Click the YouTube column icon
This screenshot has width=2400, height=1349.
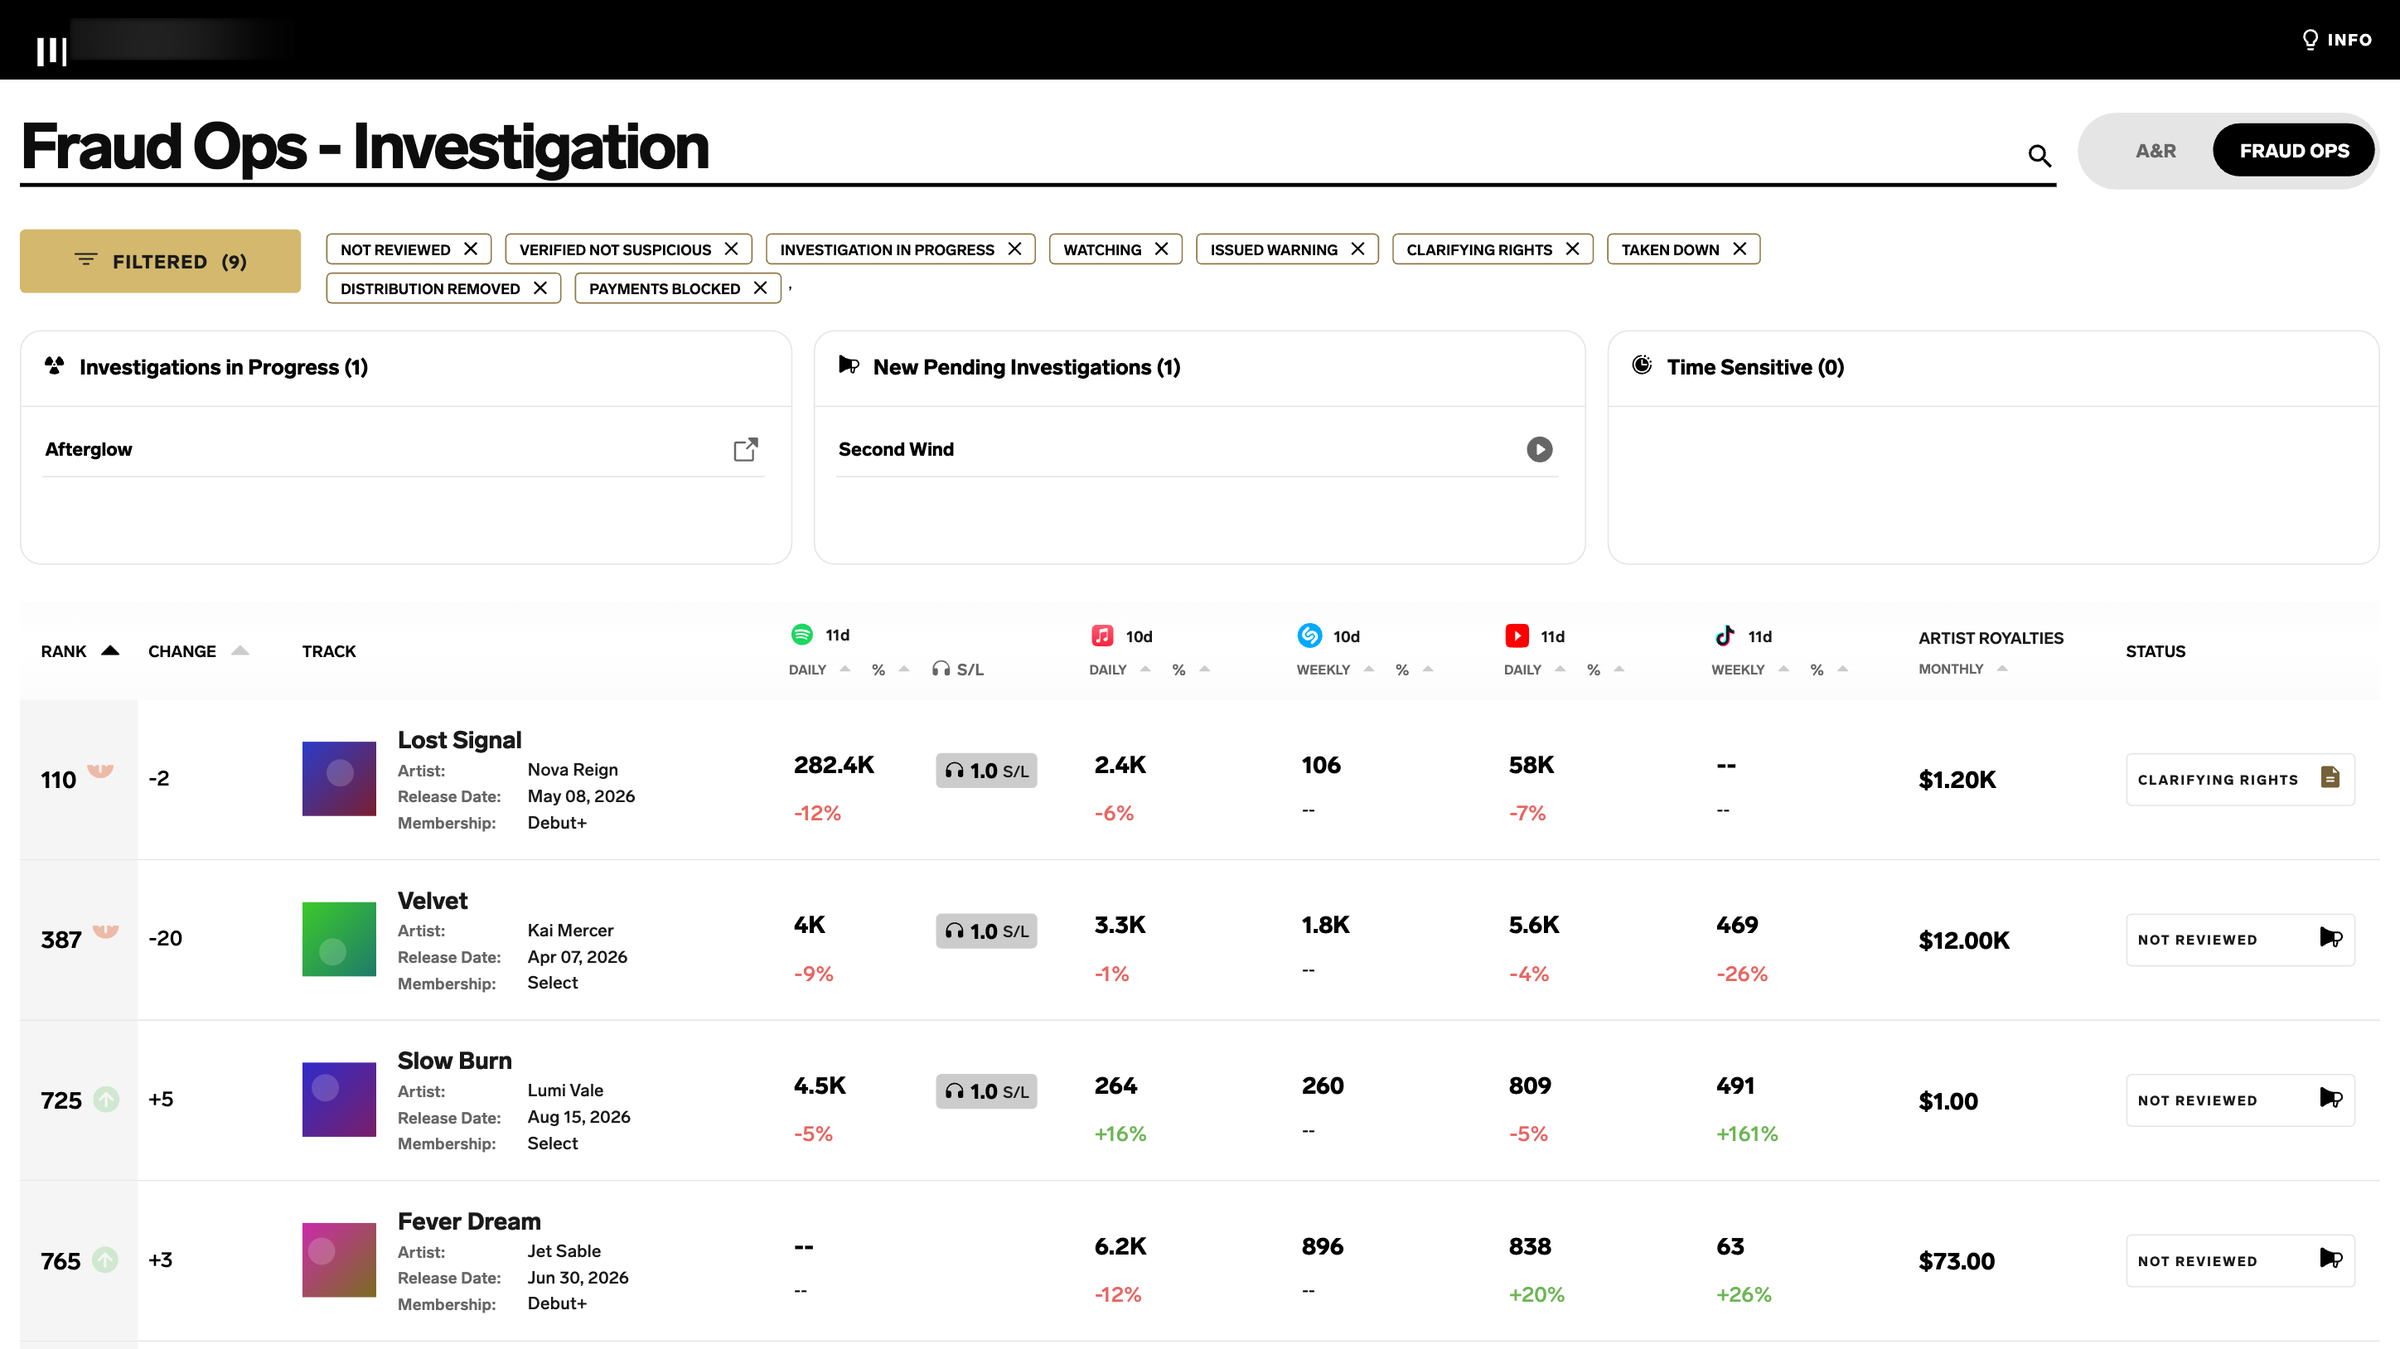pyautogui.click(x=1516, y=636)
